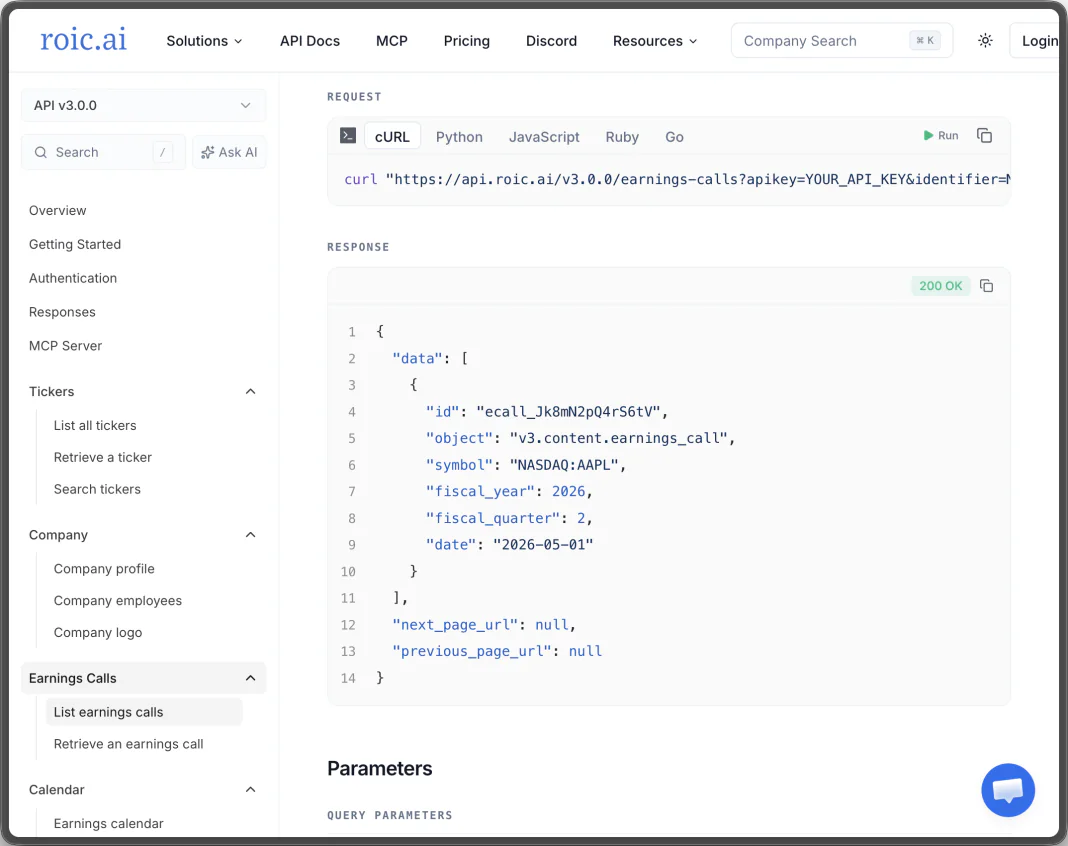Screen dimensions: 1068x846
Task: Click the "2026-05-01" date value
Action: point(543,544)
